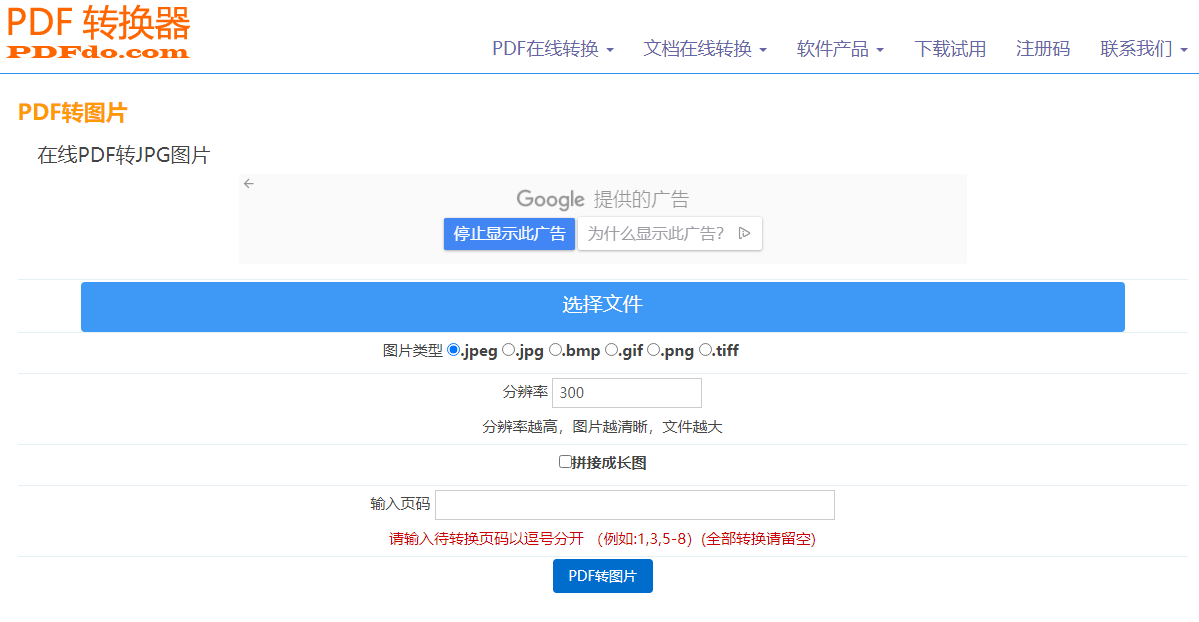Open the 注册码 menu item

click(1042, 49)
